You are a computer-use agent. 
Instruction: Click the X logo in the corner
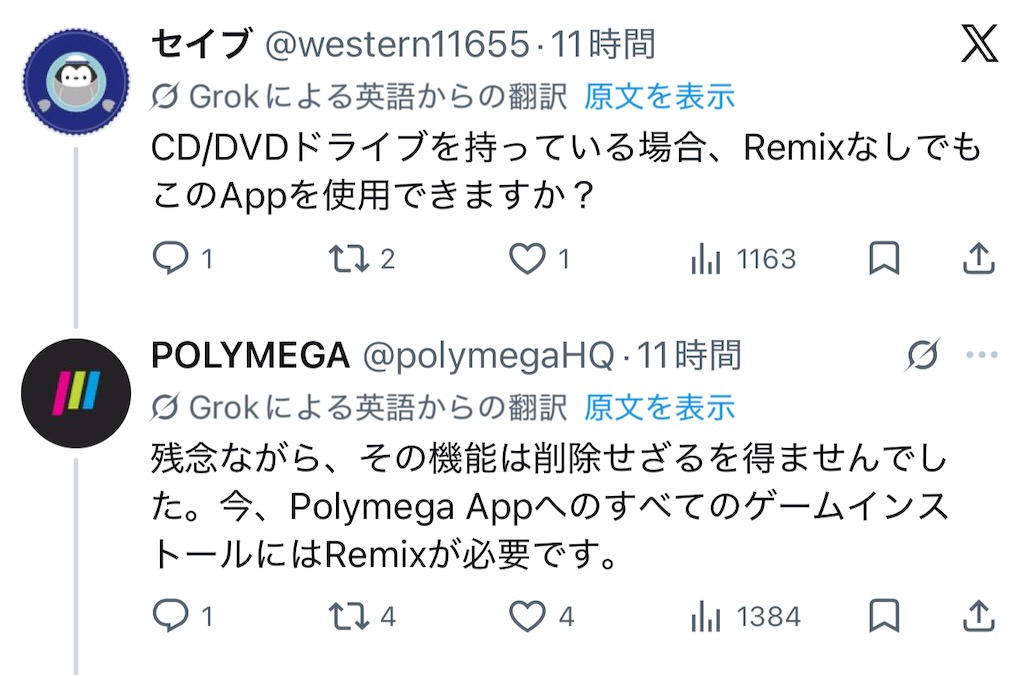[x=979, y=44]
